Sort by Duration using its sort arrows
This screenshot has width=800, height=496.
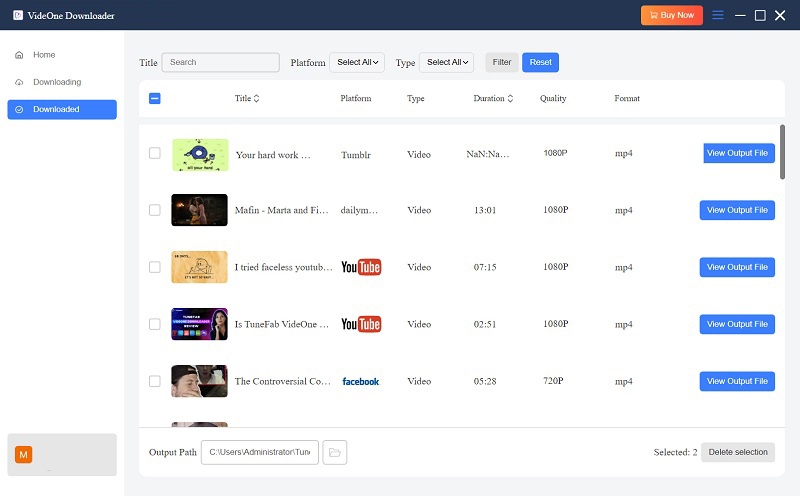click(x=511, y=99)
